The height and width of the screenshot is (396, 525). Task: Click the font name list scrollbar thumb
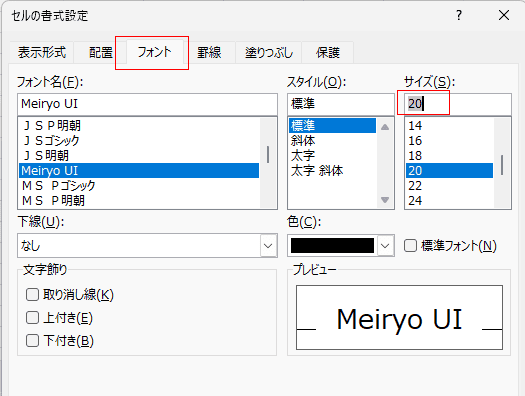pos(268,154)
